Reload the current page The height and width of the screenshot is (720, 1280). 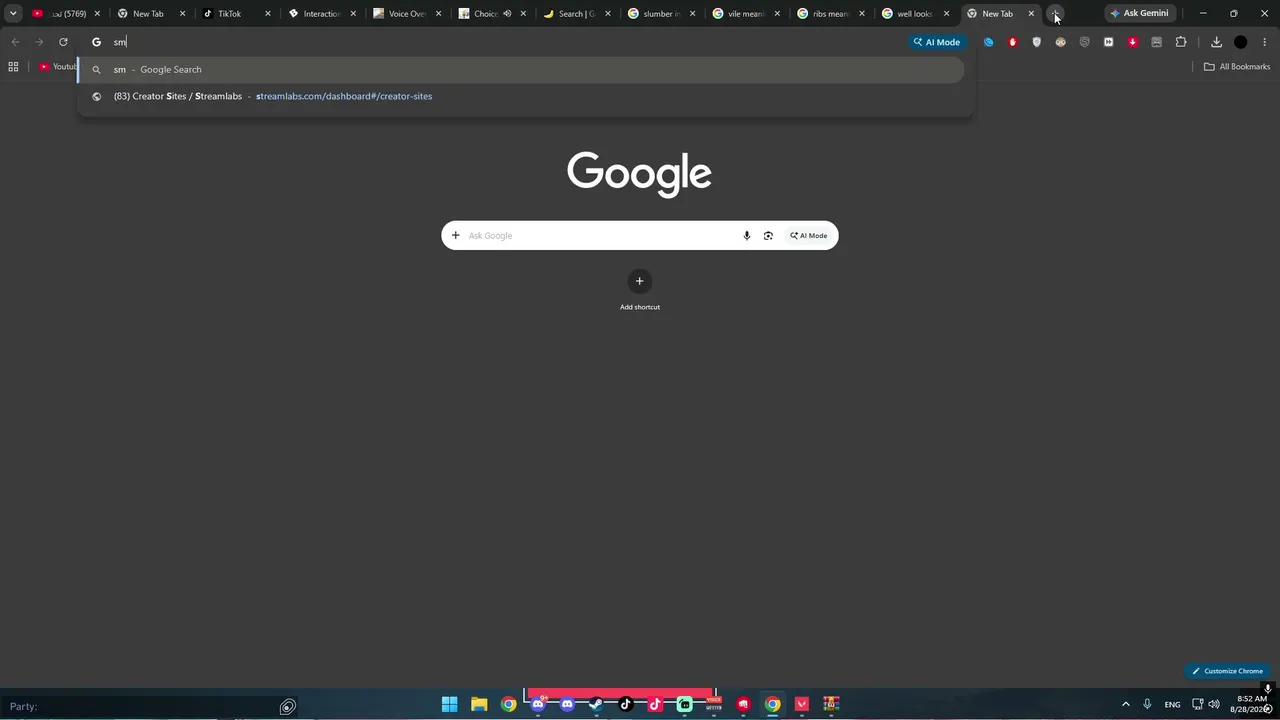click(63, 42)
